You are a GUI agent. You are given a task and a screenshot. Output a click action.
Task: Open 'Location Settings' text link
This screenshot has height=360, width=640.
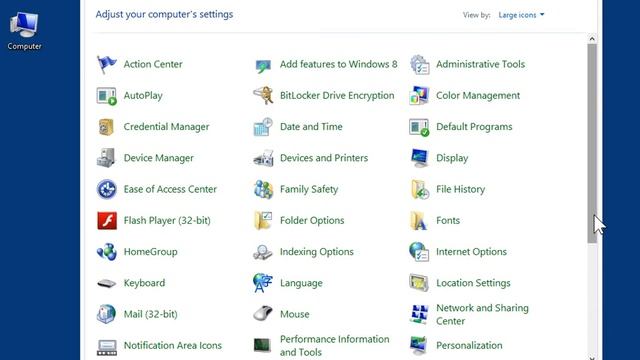tap(473, 283)
